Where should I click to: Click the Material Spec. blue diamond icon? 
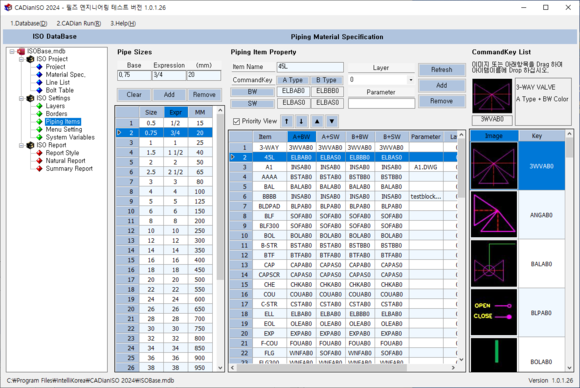click(x=40, y=75)
